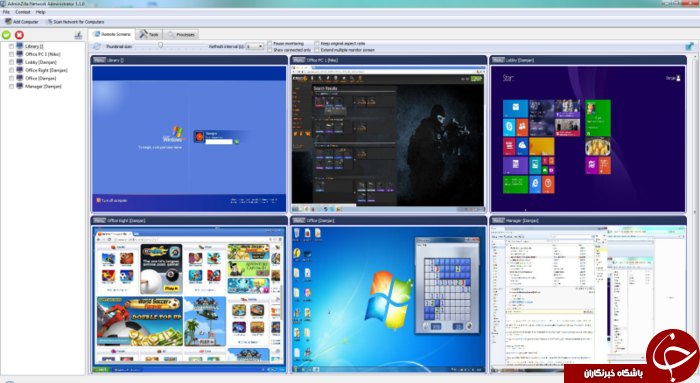
Task: Select the Manager [Damjan] entry in the computer list
Action: [43, 87]
